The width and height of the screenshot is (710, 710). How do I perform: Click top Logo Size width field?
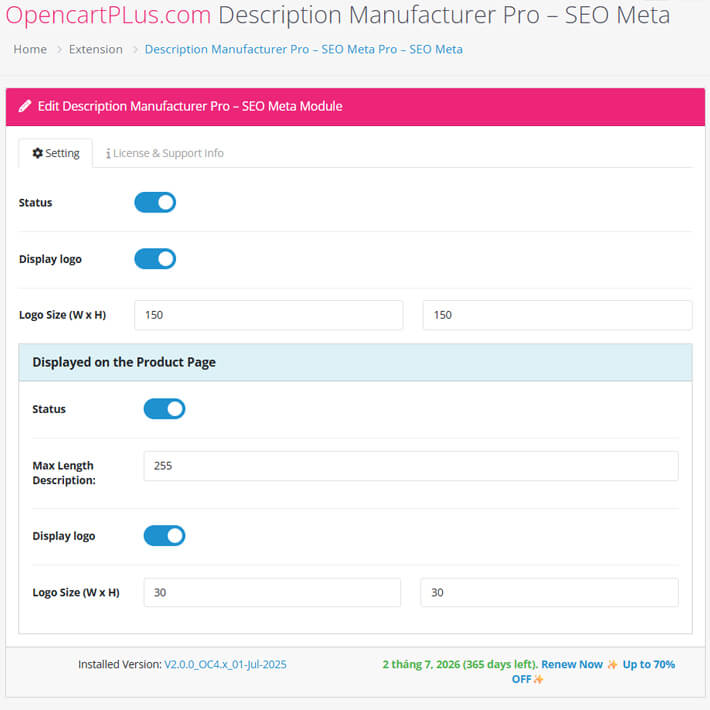269,315
